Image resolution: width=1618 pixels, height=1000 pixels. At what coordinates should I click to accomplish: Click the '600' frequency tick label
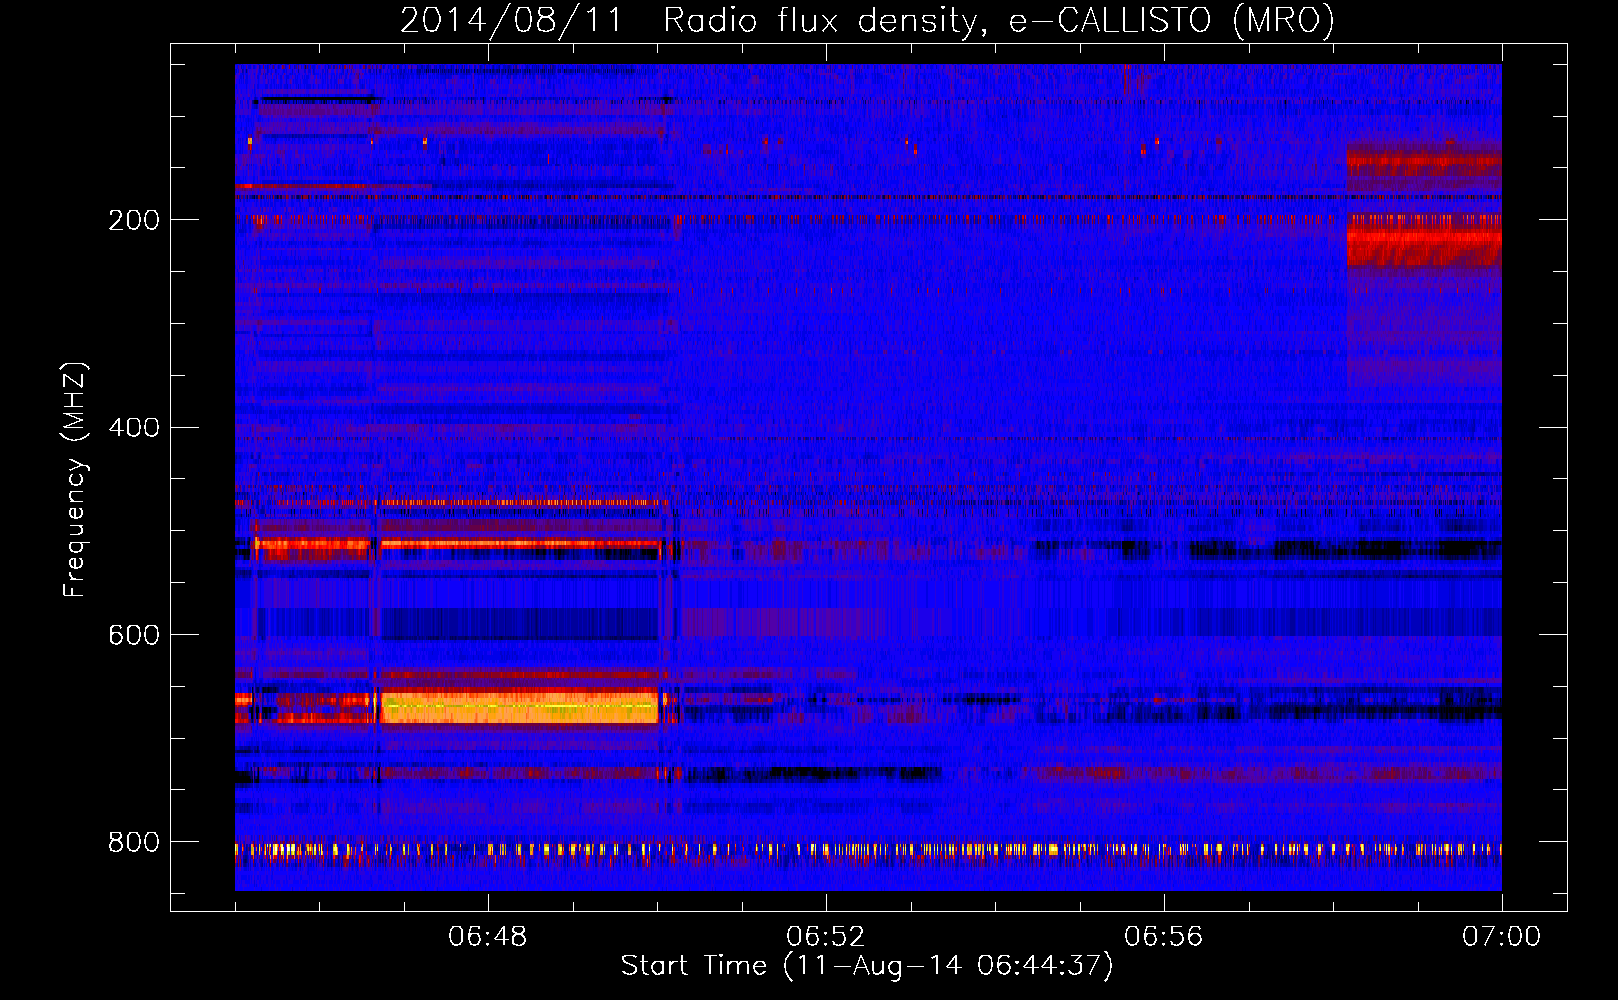click(x=134, y=635)
